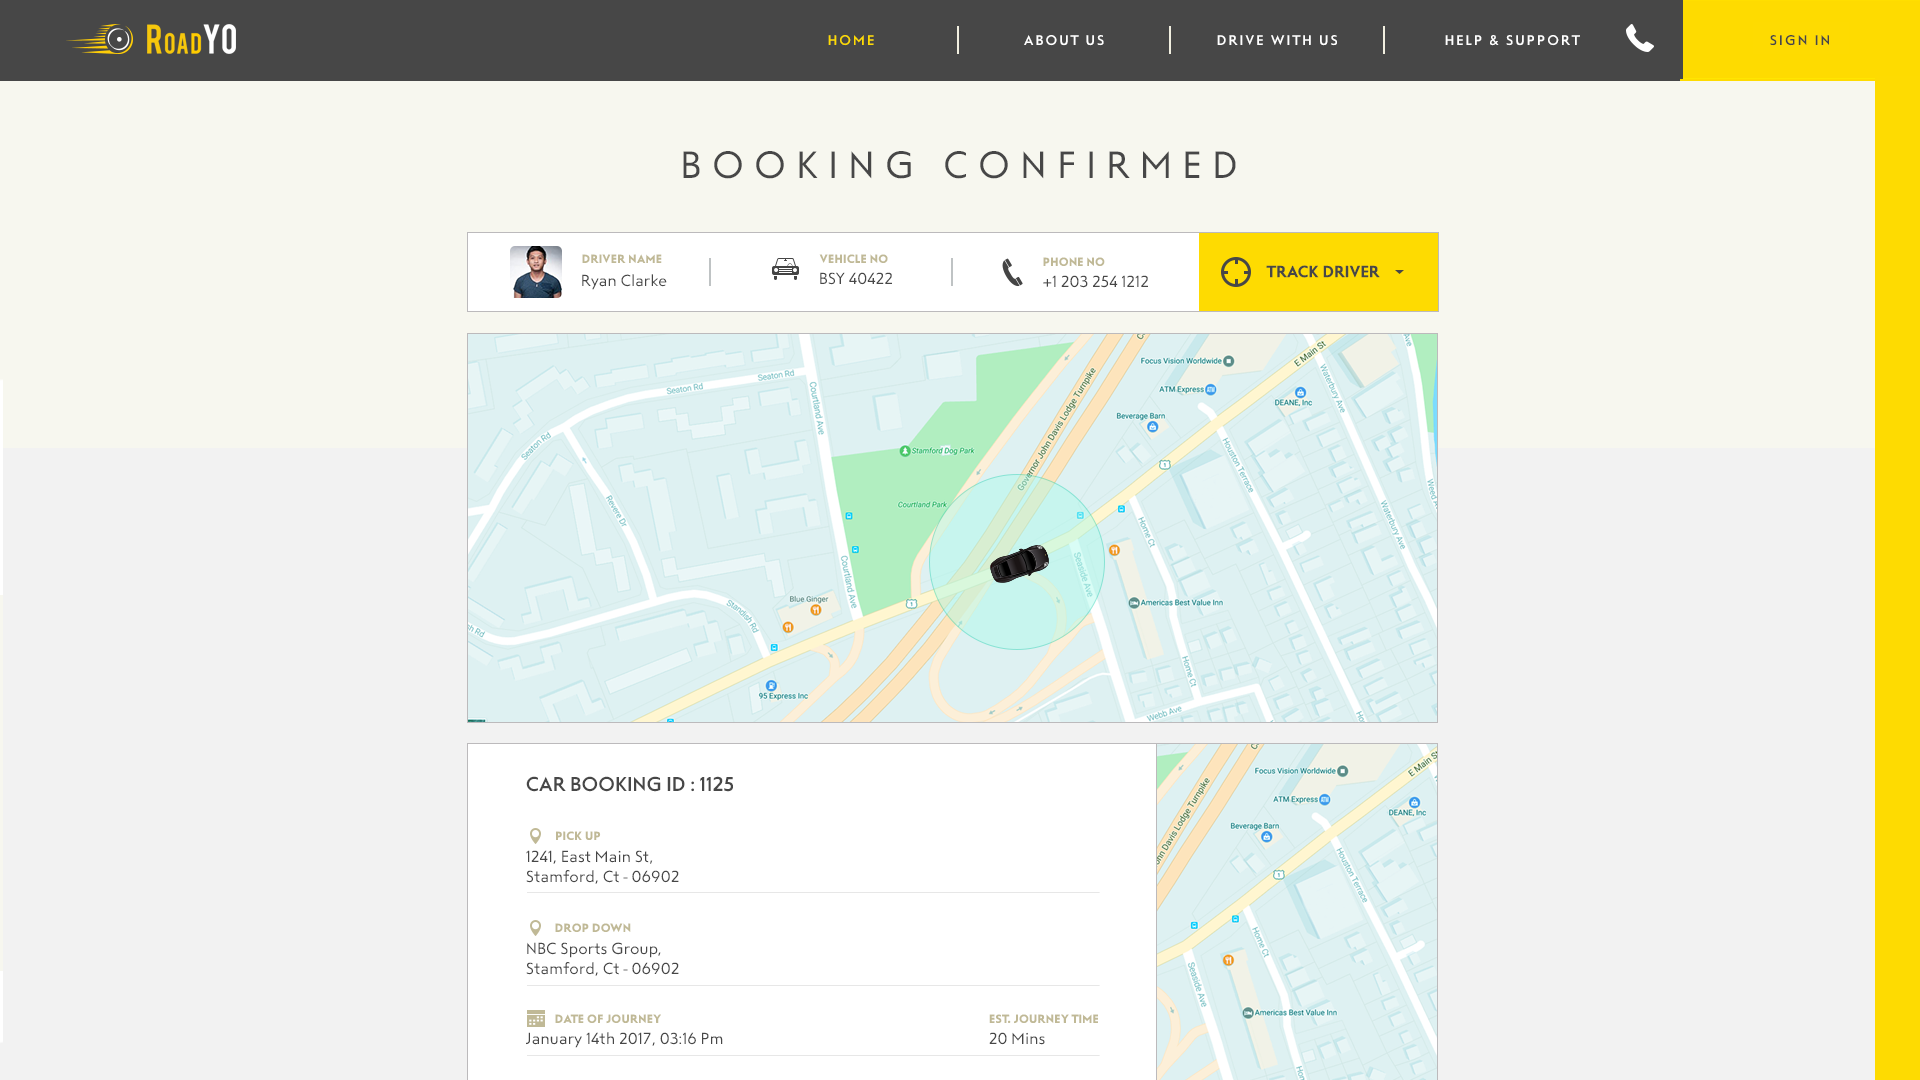The width and height of the screenshot is (1920, 1080).
Task: Click Blue Ginger restaurant marker
Action: pos(816,610)
